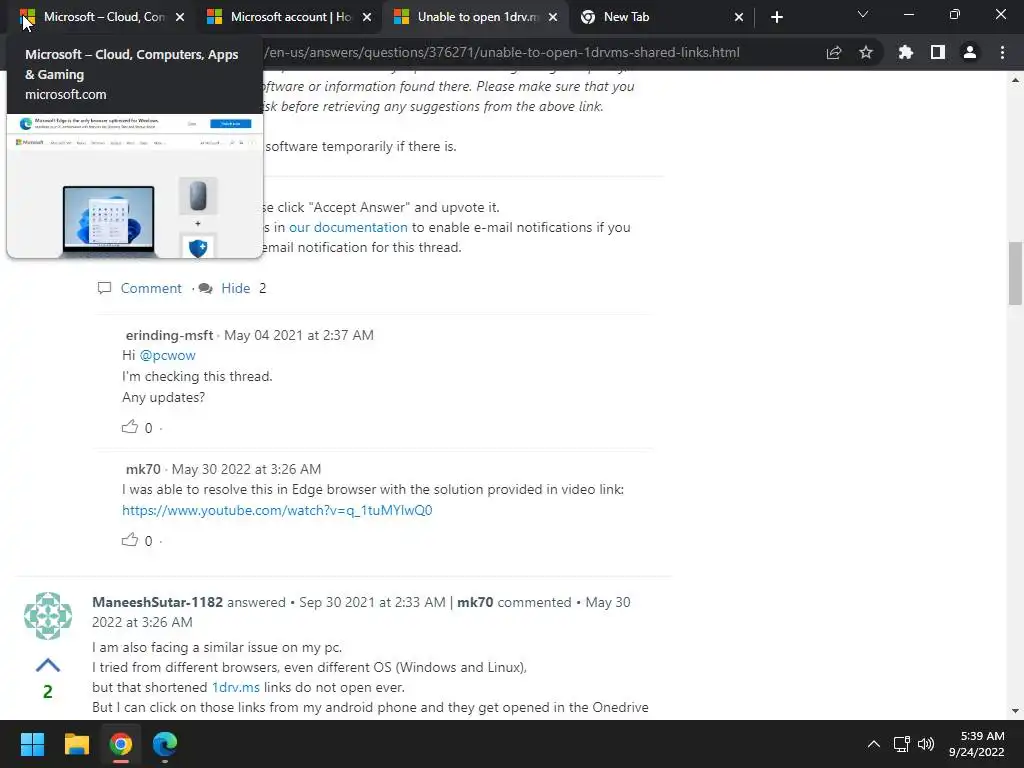Close the Microsoft – Cloud tab

pos(180,17)
